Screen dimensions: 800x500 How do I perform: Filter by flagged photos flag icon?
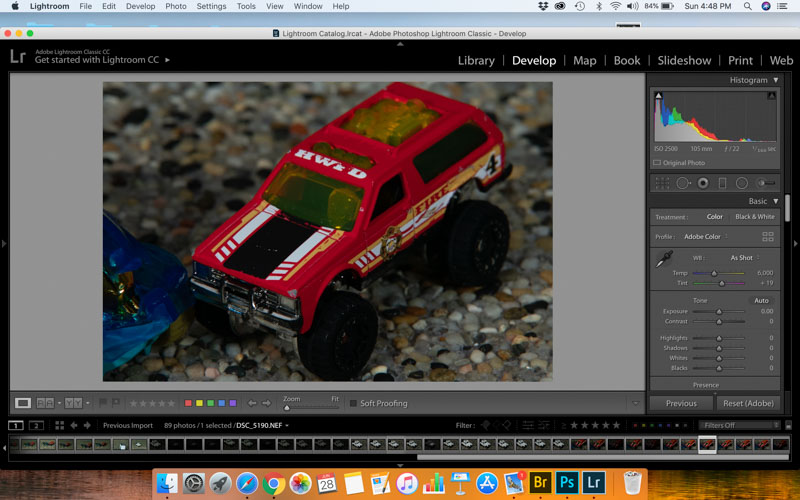click(486, 425)
